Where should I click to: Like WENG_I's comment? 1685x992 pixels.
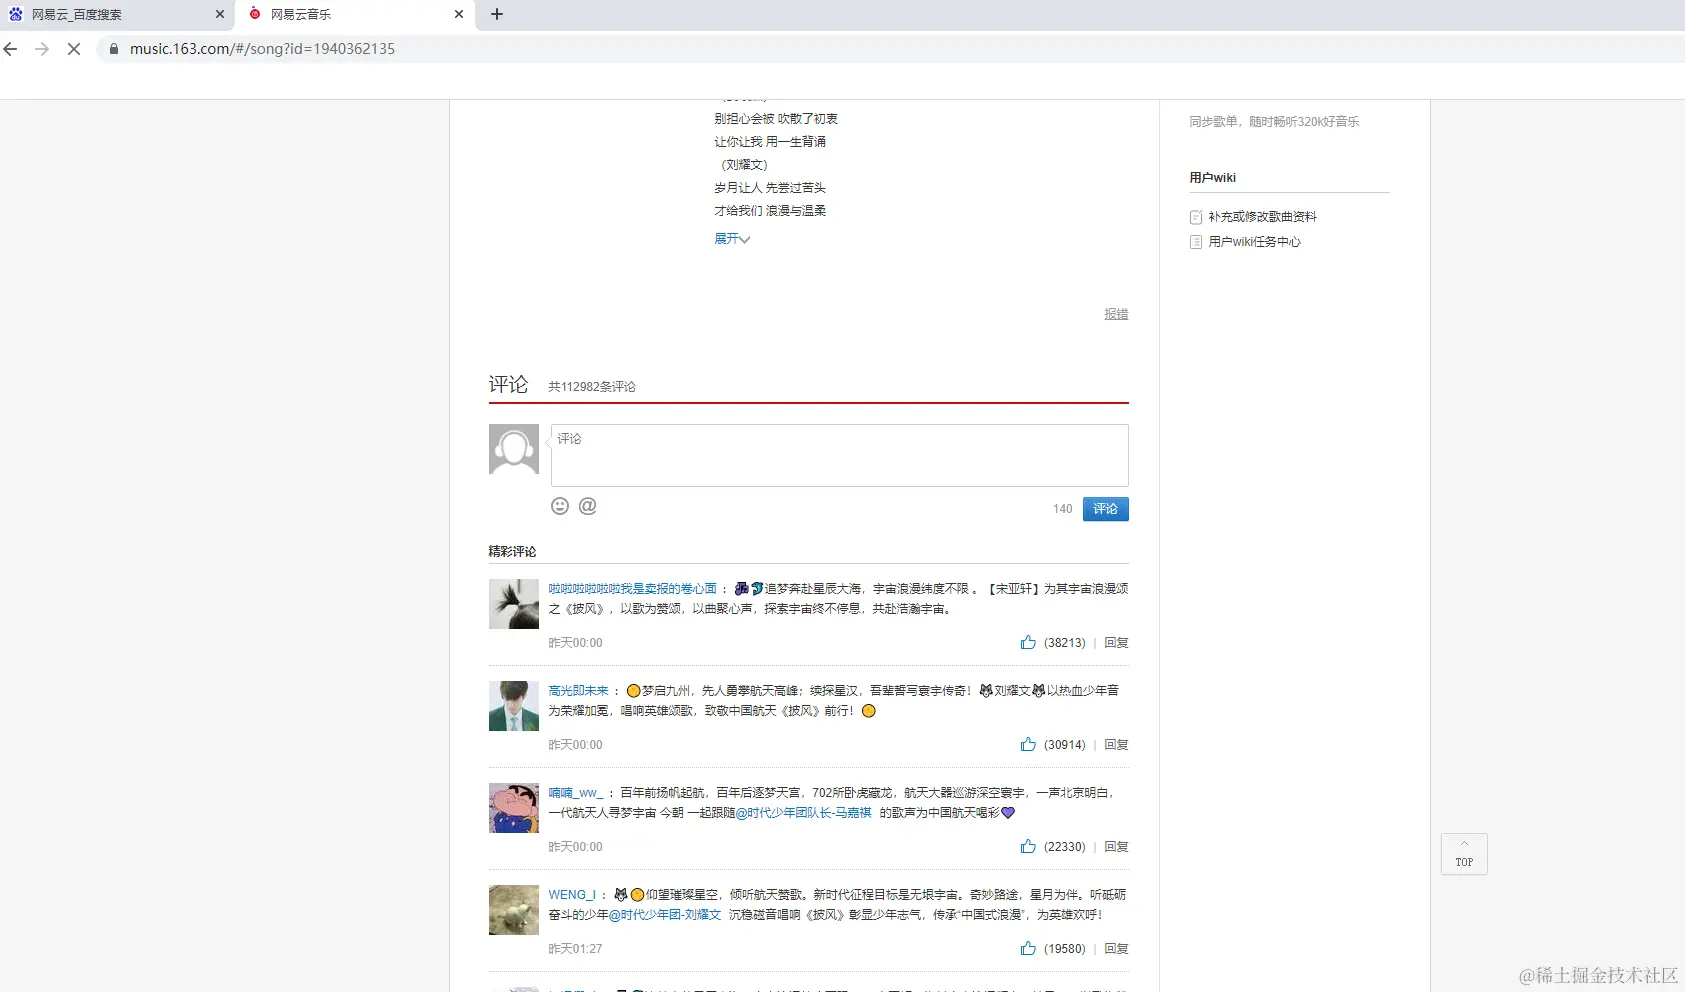pos(1028,949)
